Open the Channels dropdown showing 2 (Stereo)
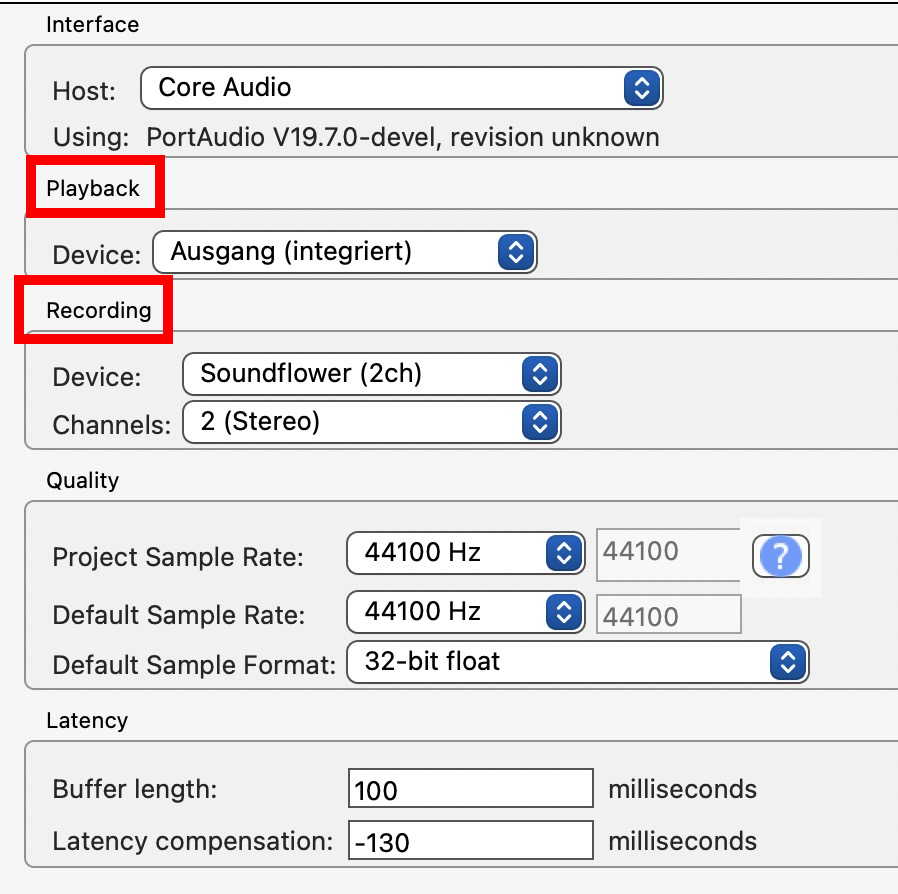This screenshot has height=894, width=898. point(372,422)
